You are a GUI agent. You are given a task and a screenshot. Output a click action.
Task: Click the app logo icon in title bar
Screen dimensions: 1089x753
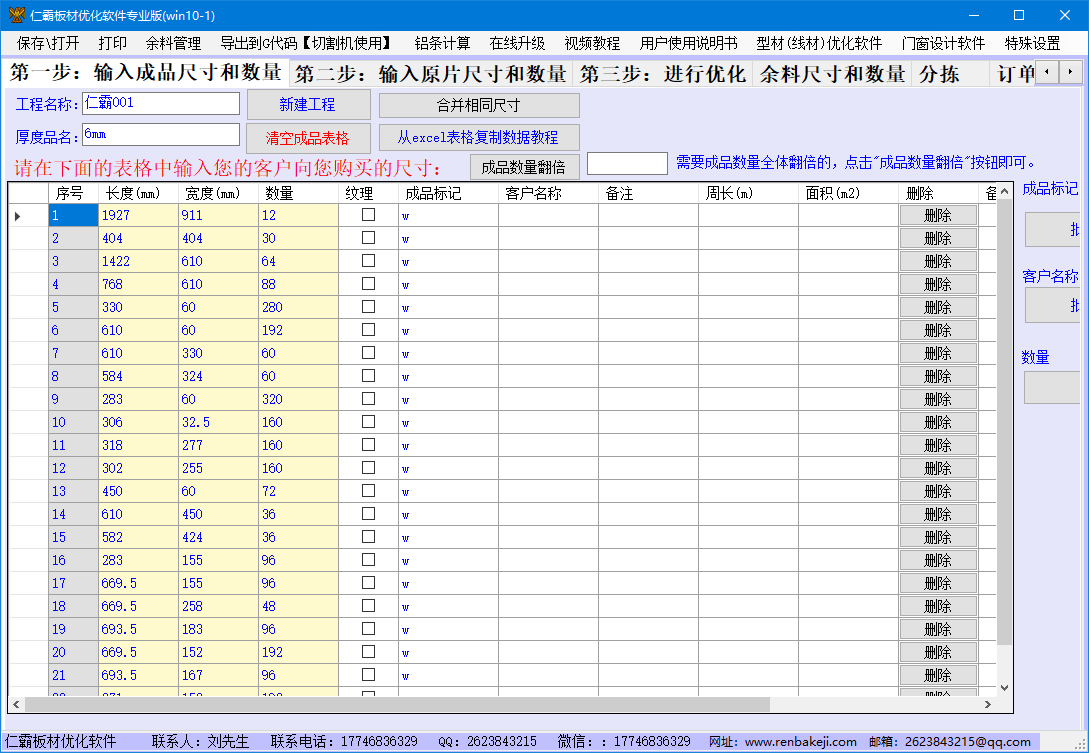[x=16, y=15]
